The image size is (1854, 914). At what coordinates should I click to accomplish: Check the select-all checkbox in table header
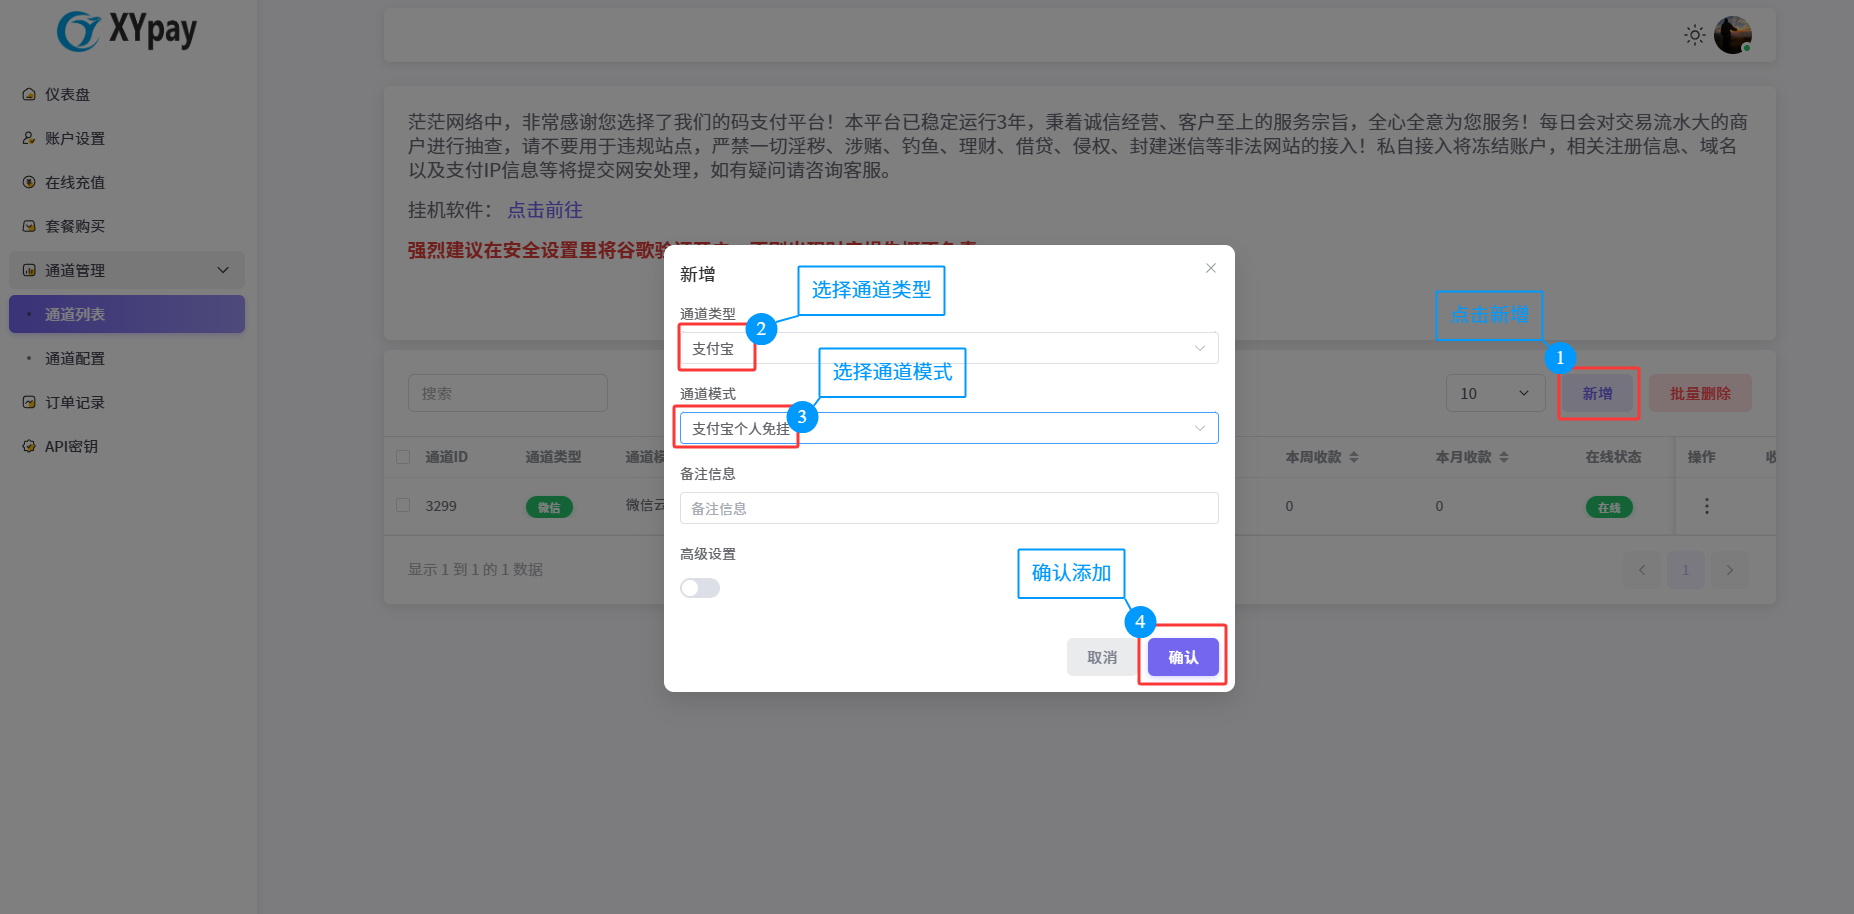(x=403, y=457)
